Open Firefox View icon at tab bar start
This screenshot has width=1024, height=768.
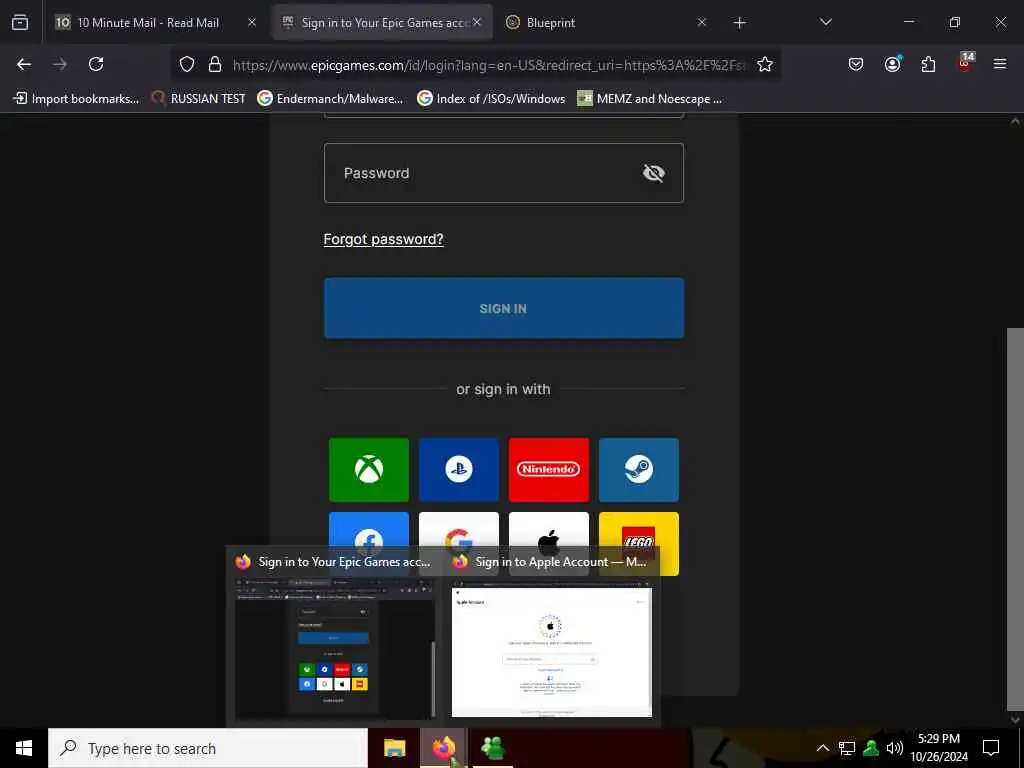[x=20, y=23]
